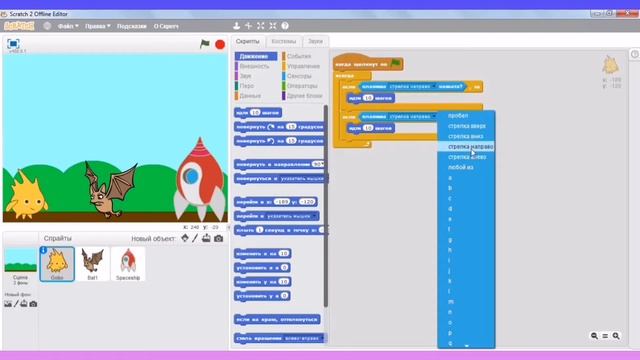
Task: Select the Внешность block category
Action: [x=254, y=66]
